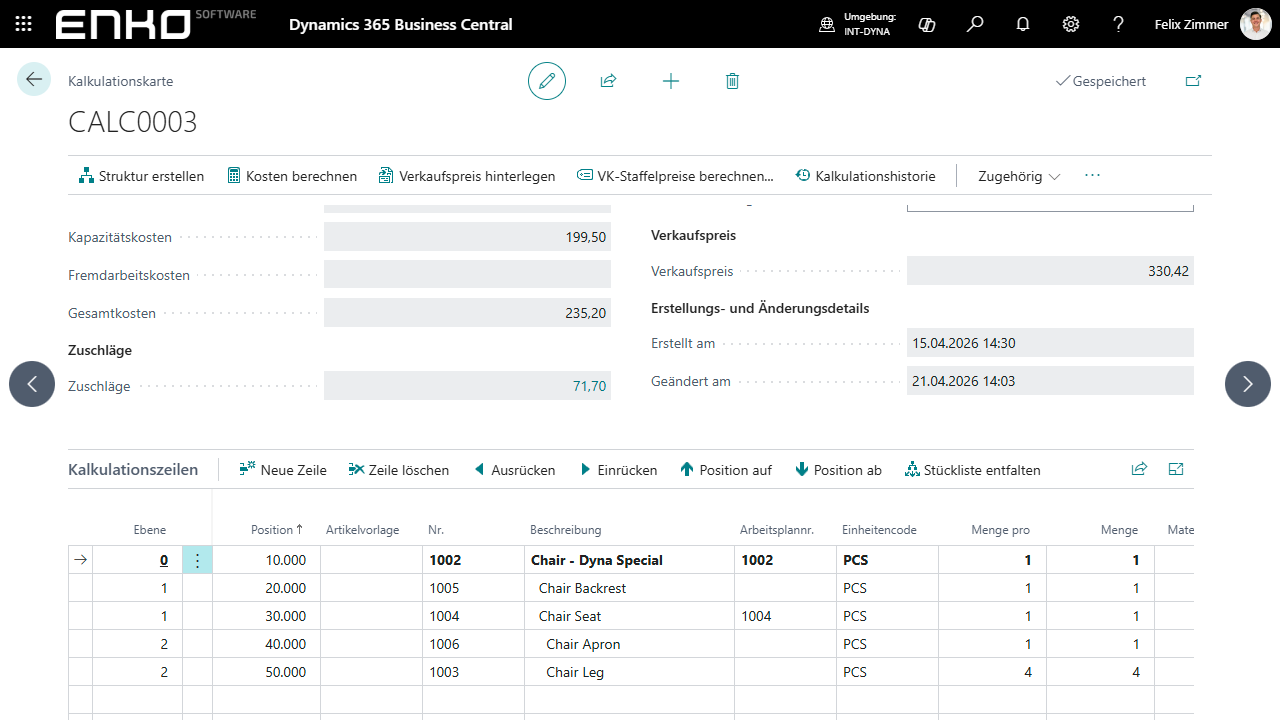The width and height of the screenshot is (1280, 720).
Task: Click Neue Zeile button
Action: [283, 470]
